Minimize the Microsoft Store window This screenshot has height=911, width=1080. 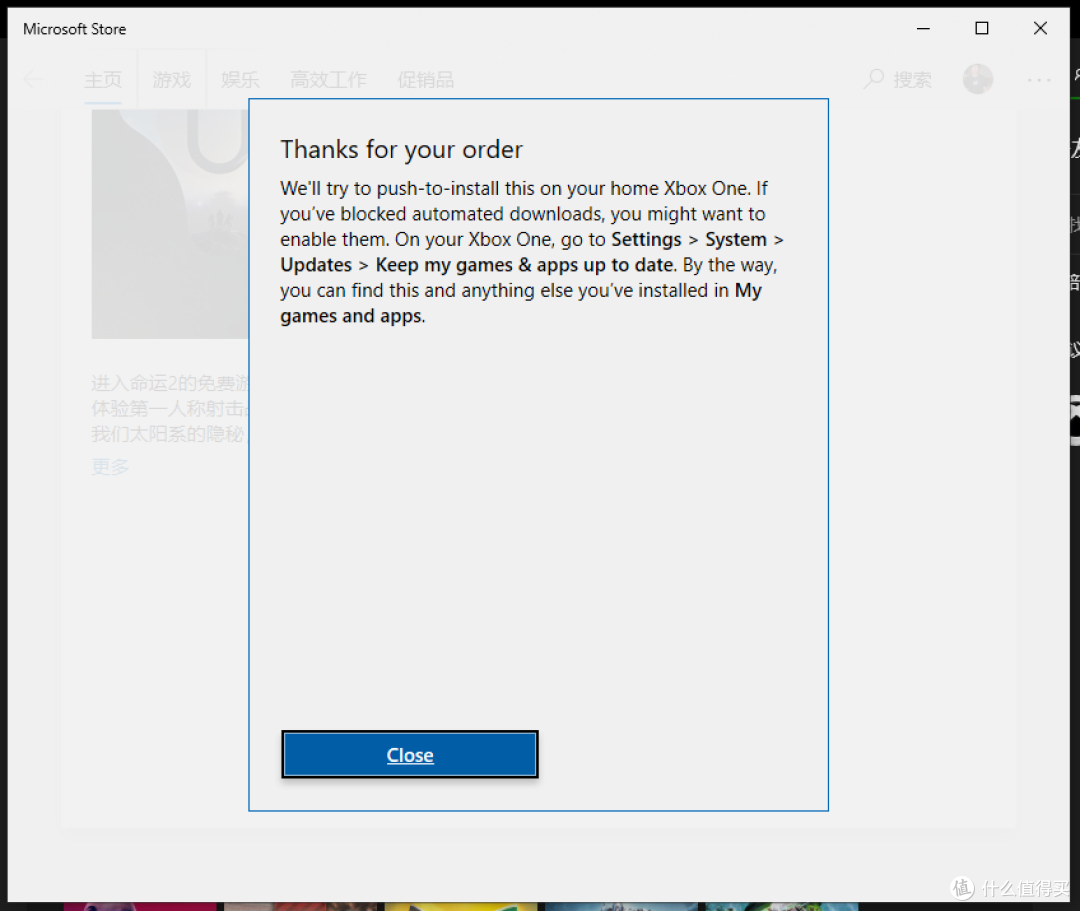[924, 28]
